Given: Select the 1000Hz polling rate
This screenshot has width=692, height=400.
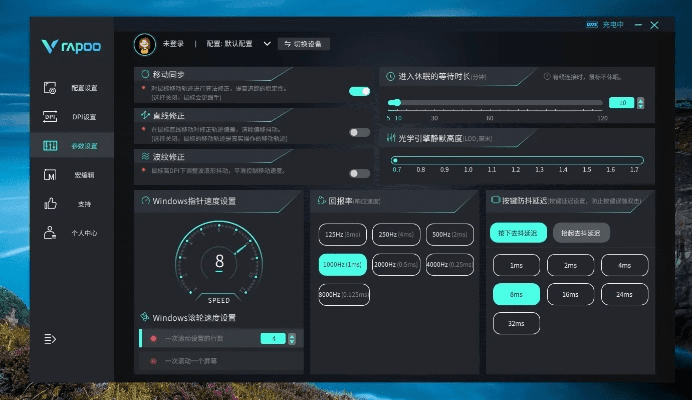Looking at the screenshot, I should (342, 264).
